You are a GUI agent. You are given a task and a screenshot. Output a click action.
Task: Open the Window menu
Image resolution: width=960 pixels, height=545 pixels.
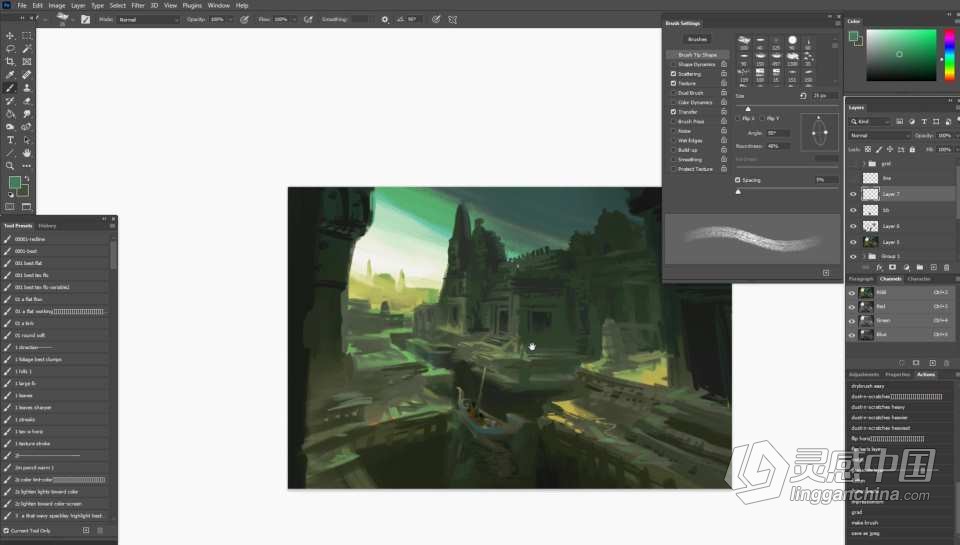(x=219, y=6)
